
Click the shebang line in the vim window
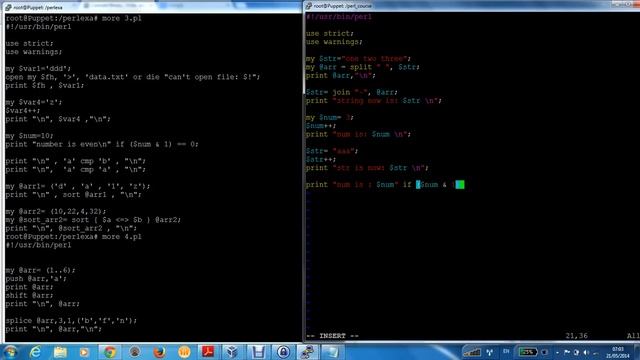(339, 17)
